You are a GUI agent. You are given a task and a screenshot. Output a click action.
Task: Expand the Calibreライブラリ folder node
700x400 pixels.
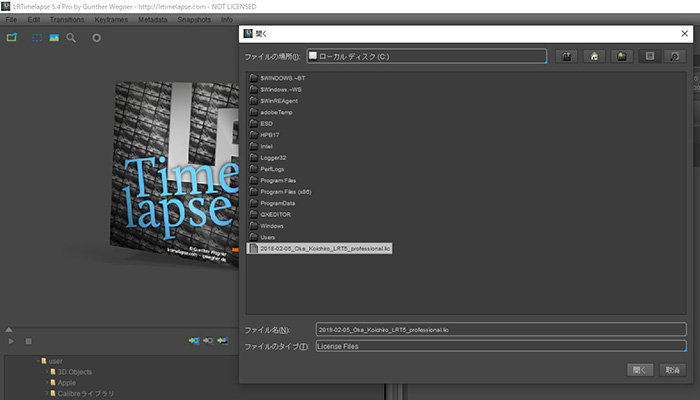[47, 393]
